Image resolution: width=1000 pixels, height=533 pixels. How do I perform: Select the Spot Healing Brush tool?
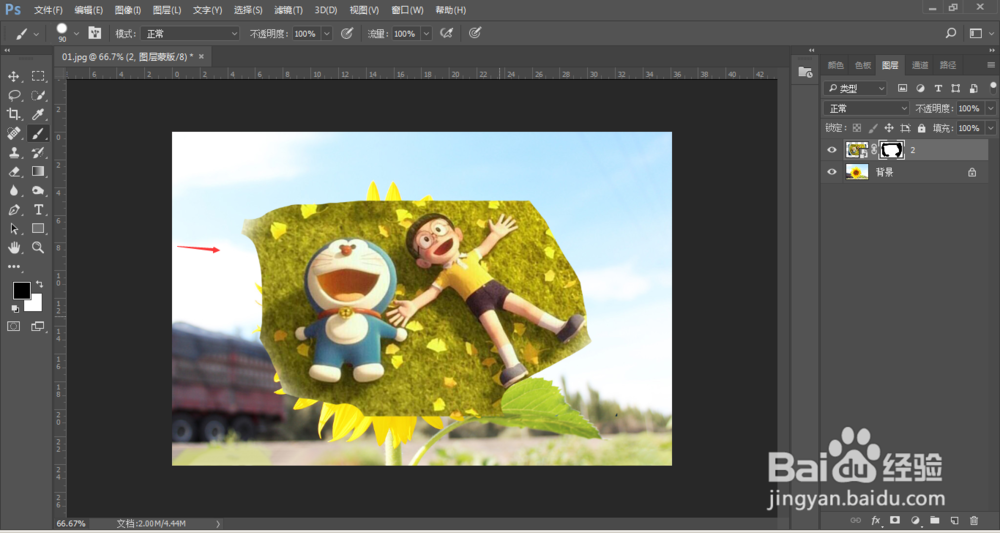click(x=13, y=133)
